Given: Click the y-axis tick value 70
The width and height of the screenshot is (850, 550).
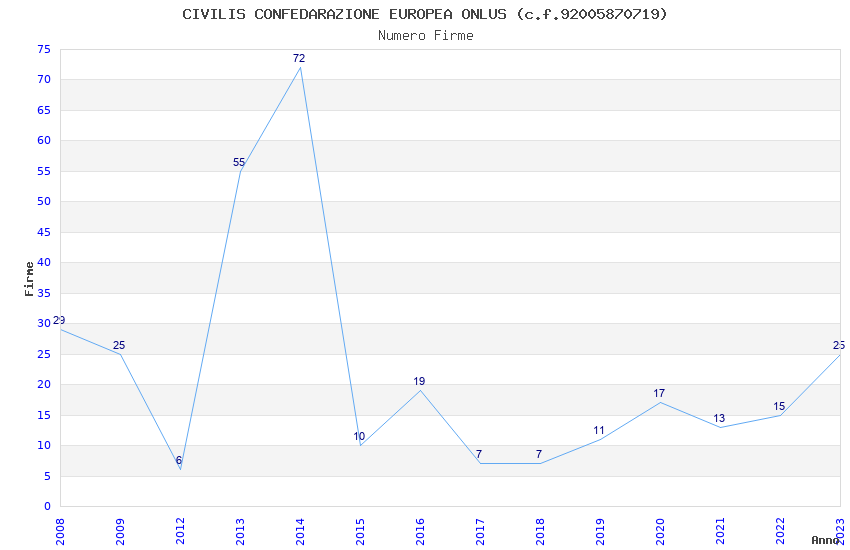Looking at the screenshot, I should [x=44, y=80].
